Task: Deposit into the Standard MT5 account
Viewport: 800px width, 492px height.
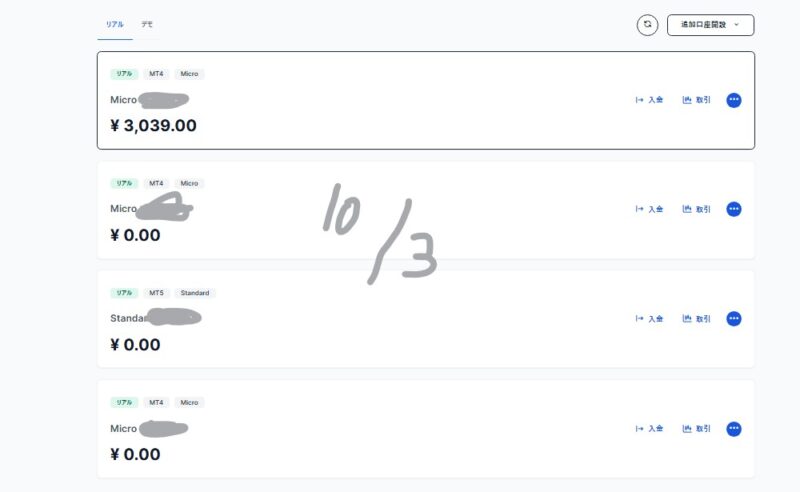Action: pyautogui.click(x=650, y=319)
